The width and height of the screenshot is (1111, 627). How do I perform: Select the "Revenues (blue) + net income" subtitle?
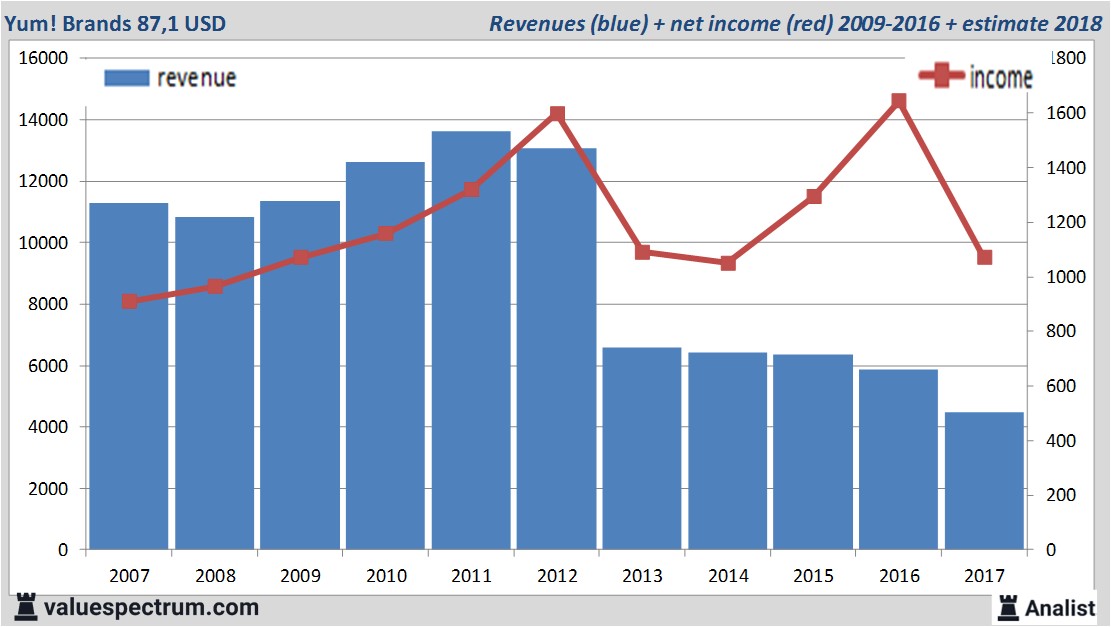[660, 23]
